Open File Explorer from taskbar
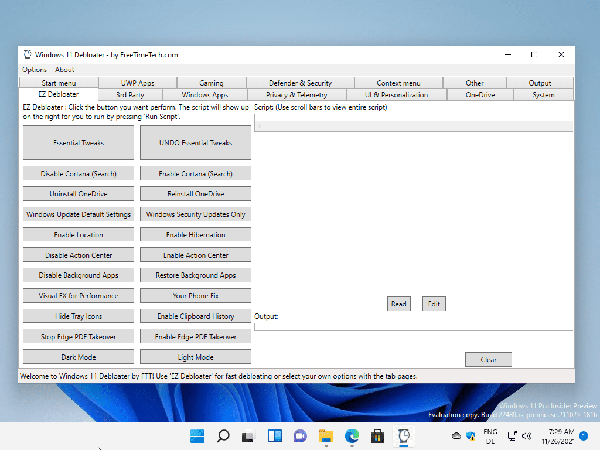The width and height of the screenshot is (600, 450). tap(326, 435)
